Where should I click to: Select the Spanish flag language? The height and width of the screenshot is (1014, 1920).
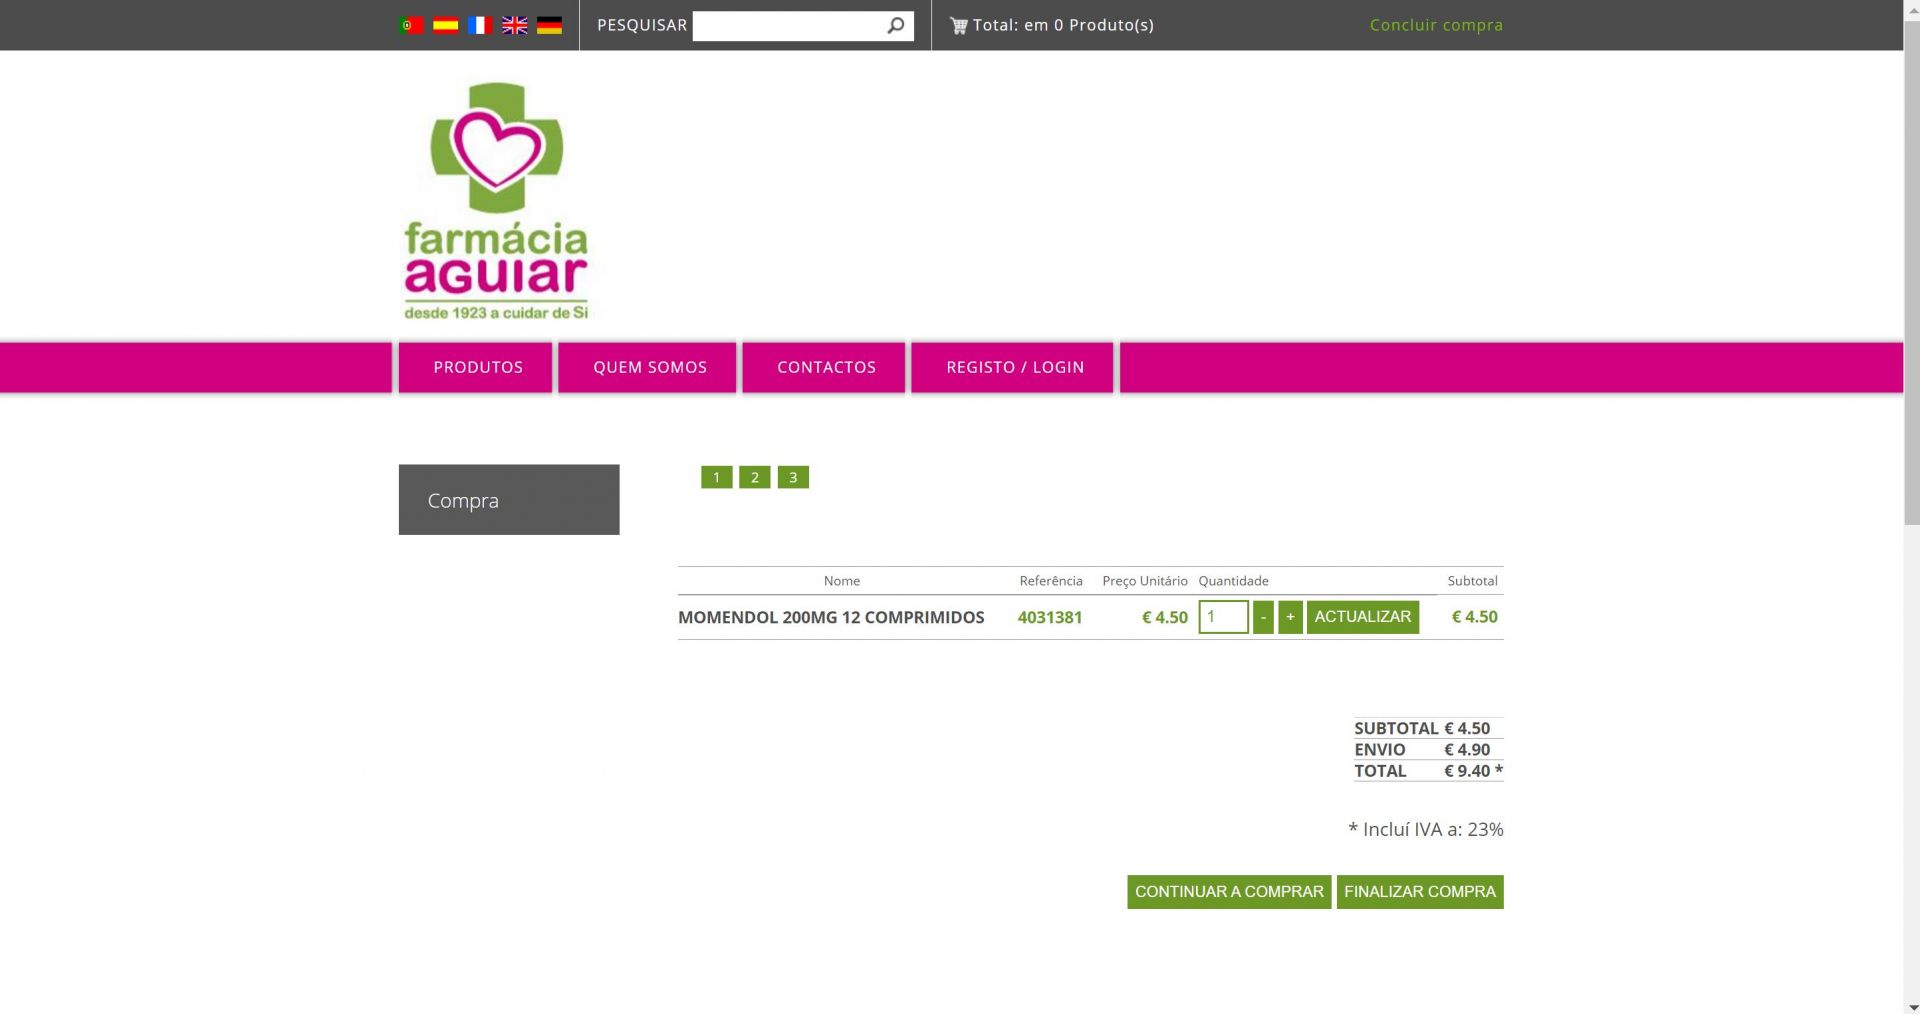(x=445, y=25)
